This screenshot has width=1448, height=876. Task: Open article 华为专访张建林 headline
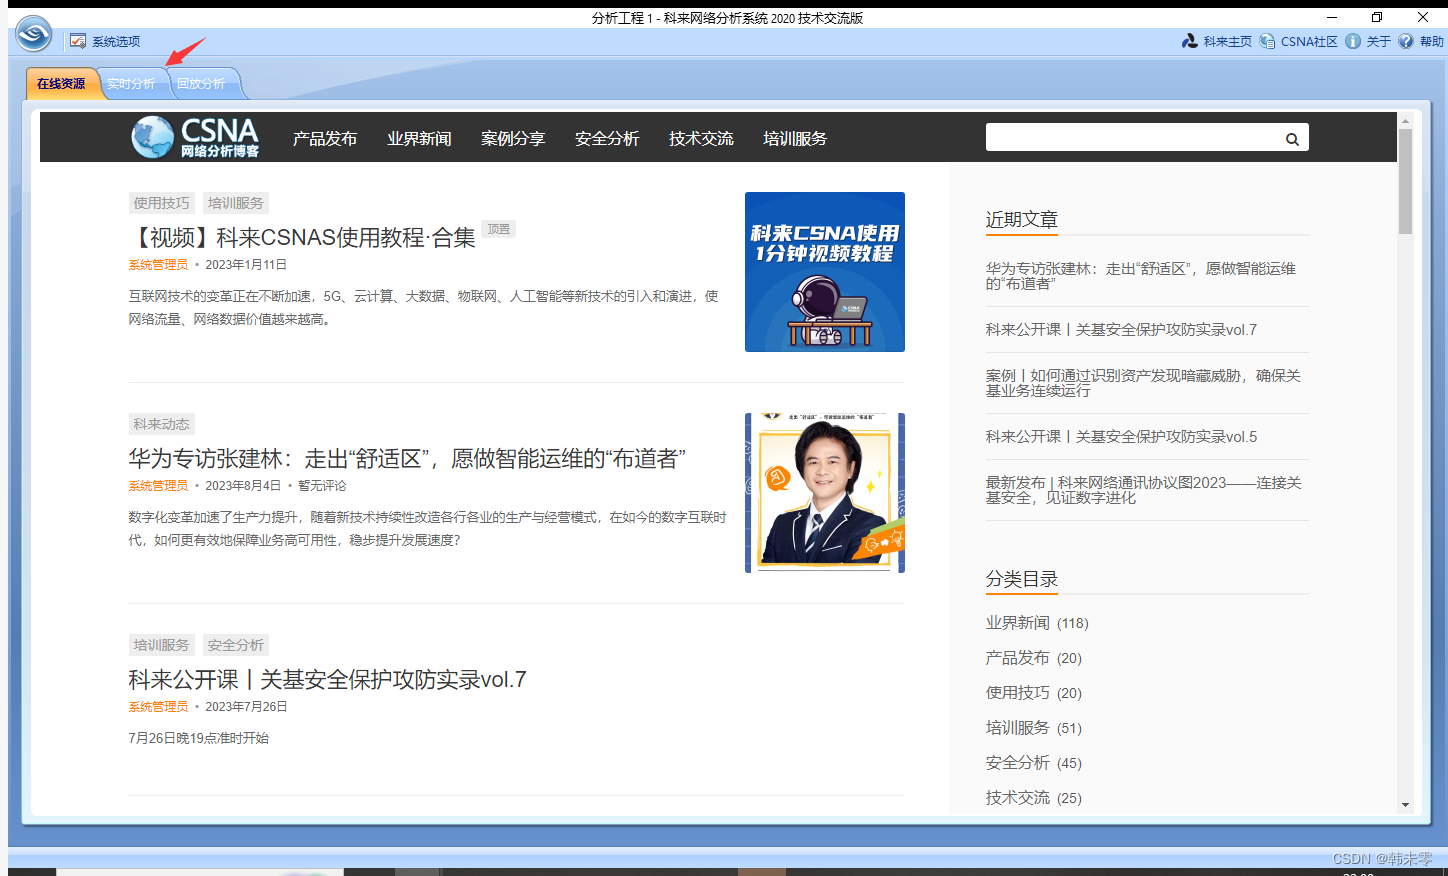(x=407, y=458)
